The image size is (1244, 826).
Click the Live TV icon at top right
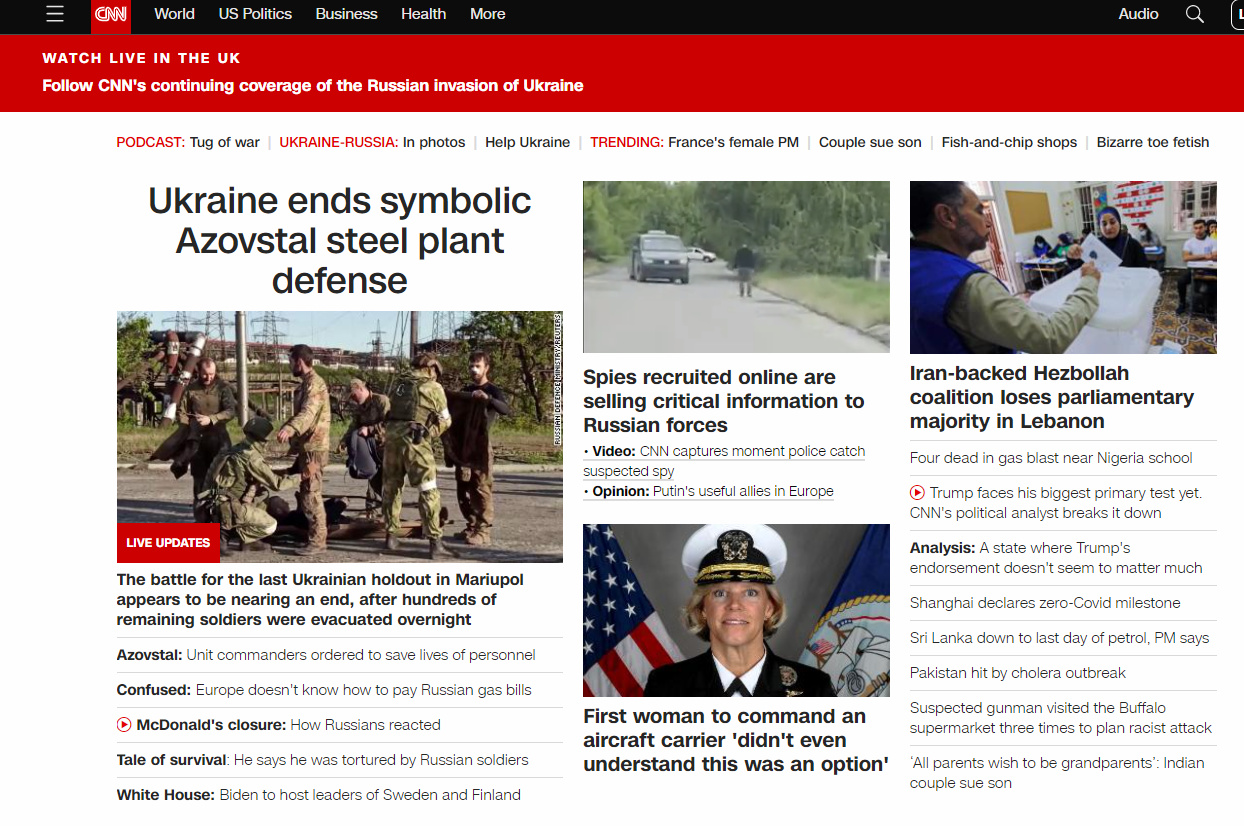point(1237,14)
